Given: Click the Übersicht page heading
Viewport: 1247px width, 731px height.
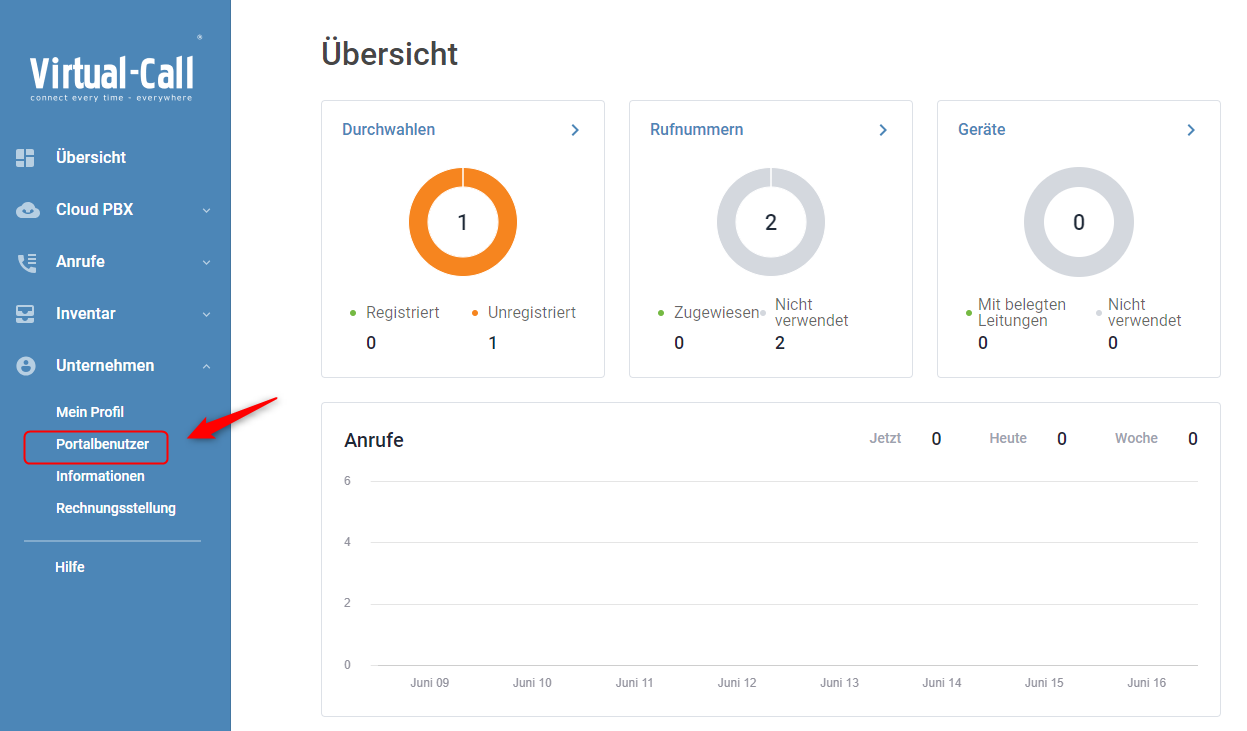Looking at the screenshot, I should (389, 54).
